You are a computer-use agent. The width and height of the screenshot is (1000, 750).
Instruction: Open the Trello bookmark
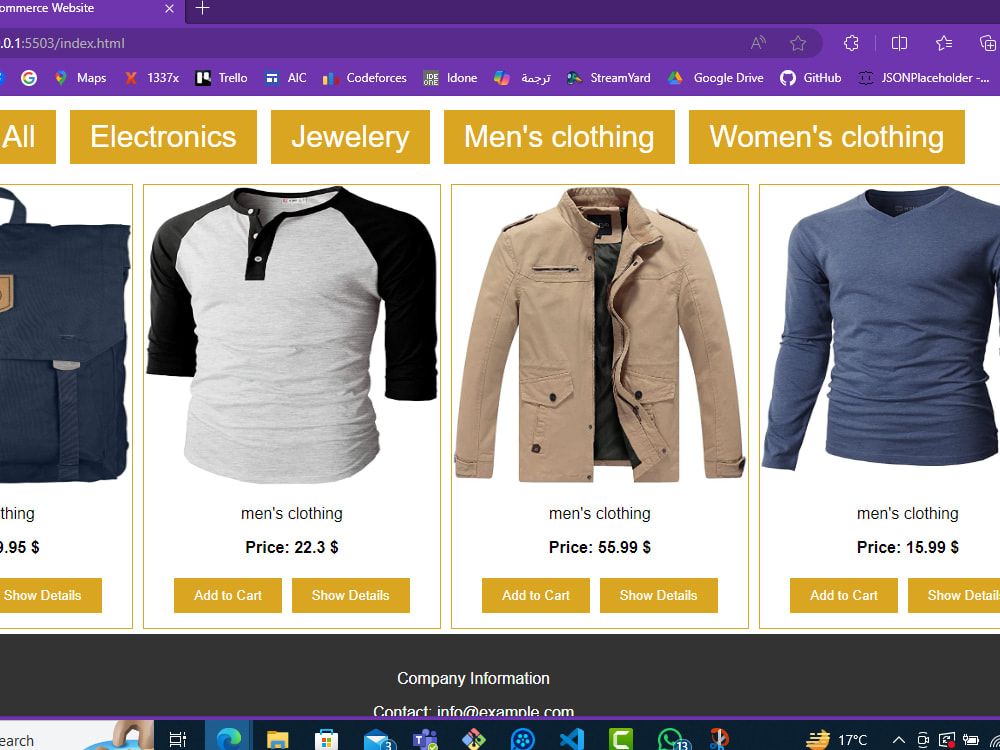pos(221,78)
